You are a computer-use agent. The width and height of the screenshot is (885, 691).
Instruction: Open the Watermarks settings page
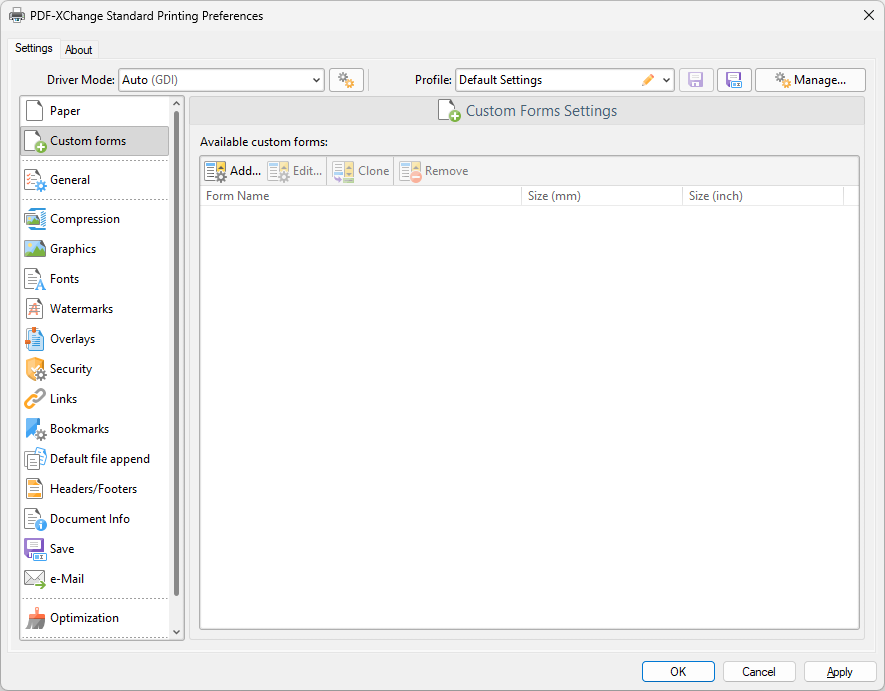pos(81,309)
